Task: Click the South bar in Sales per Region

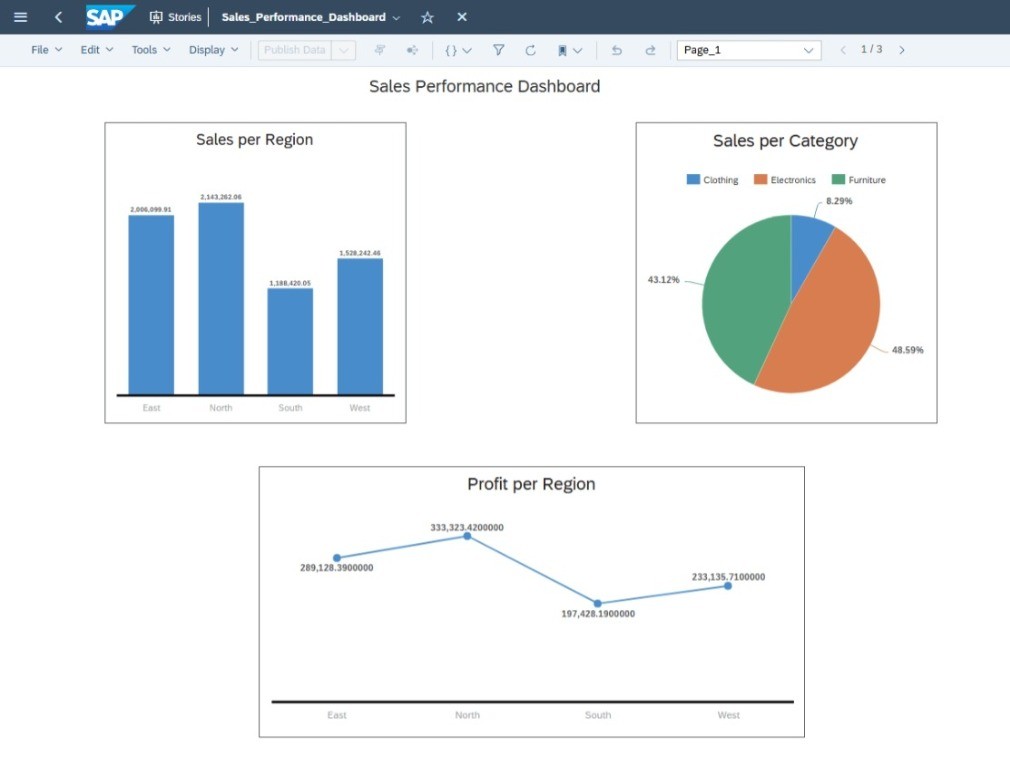Action: 291,341
